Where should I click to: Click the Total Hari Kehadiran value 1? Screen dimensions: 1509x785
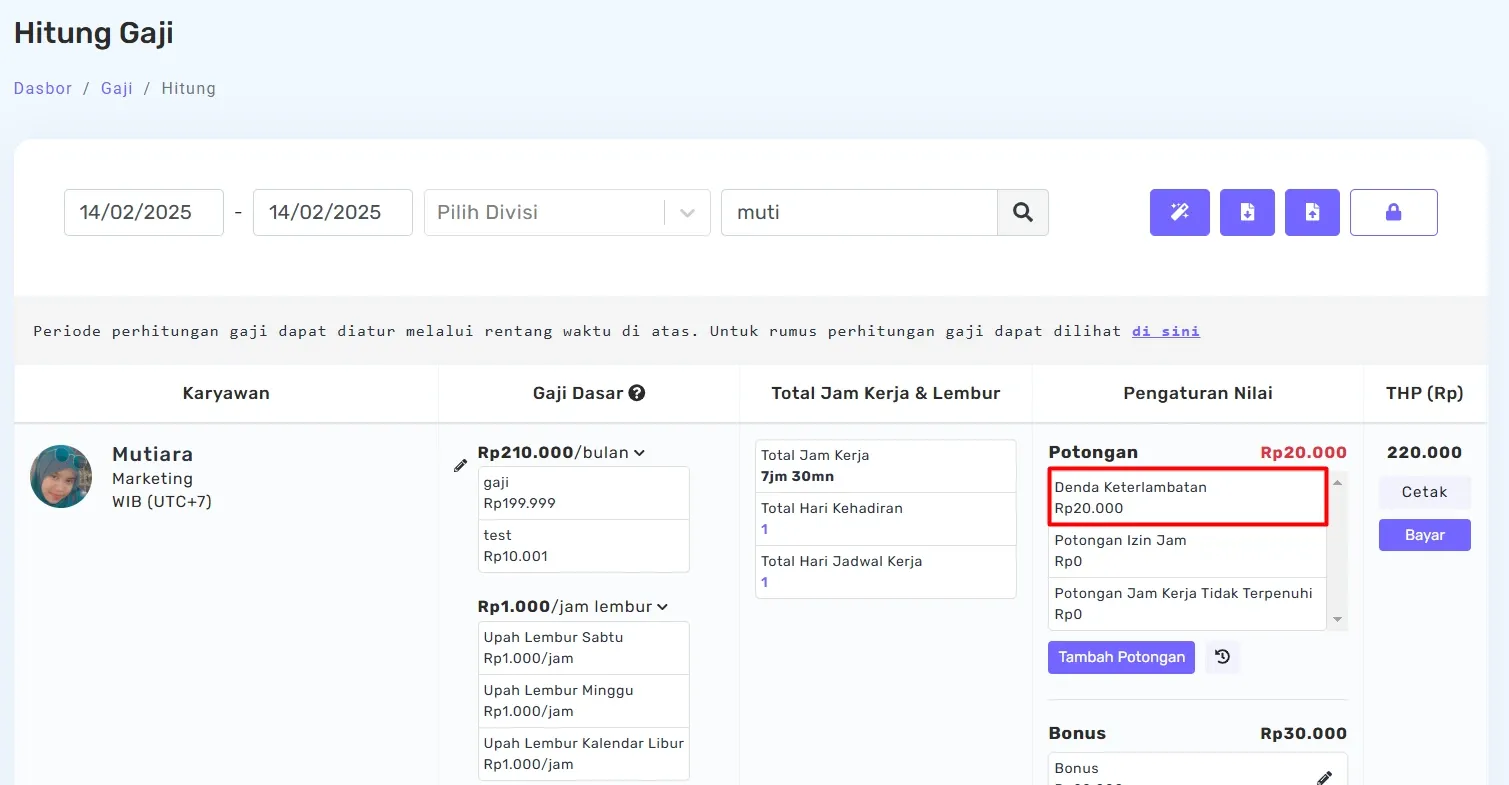[x=765, y=529]
